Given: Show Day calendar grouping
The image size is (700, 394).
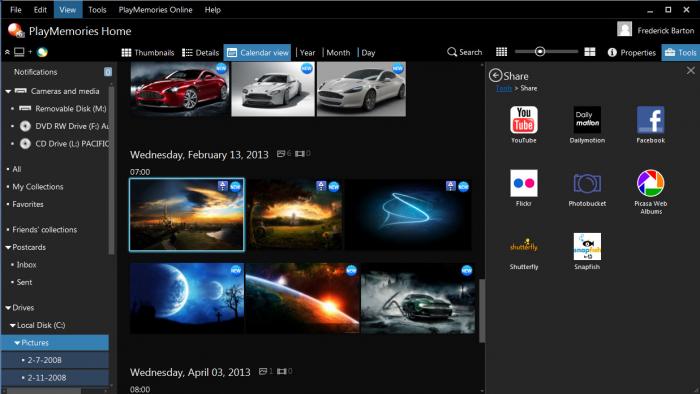Looking at the screenshot, I should 368,53.
